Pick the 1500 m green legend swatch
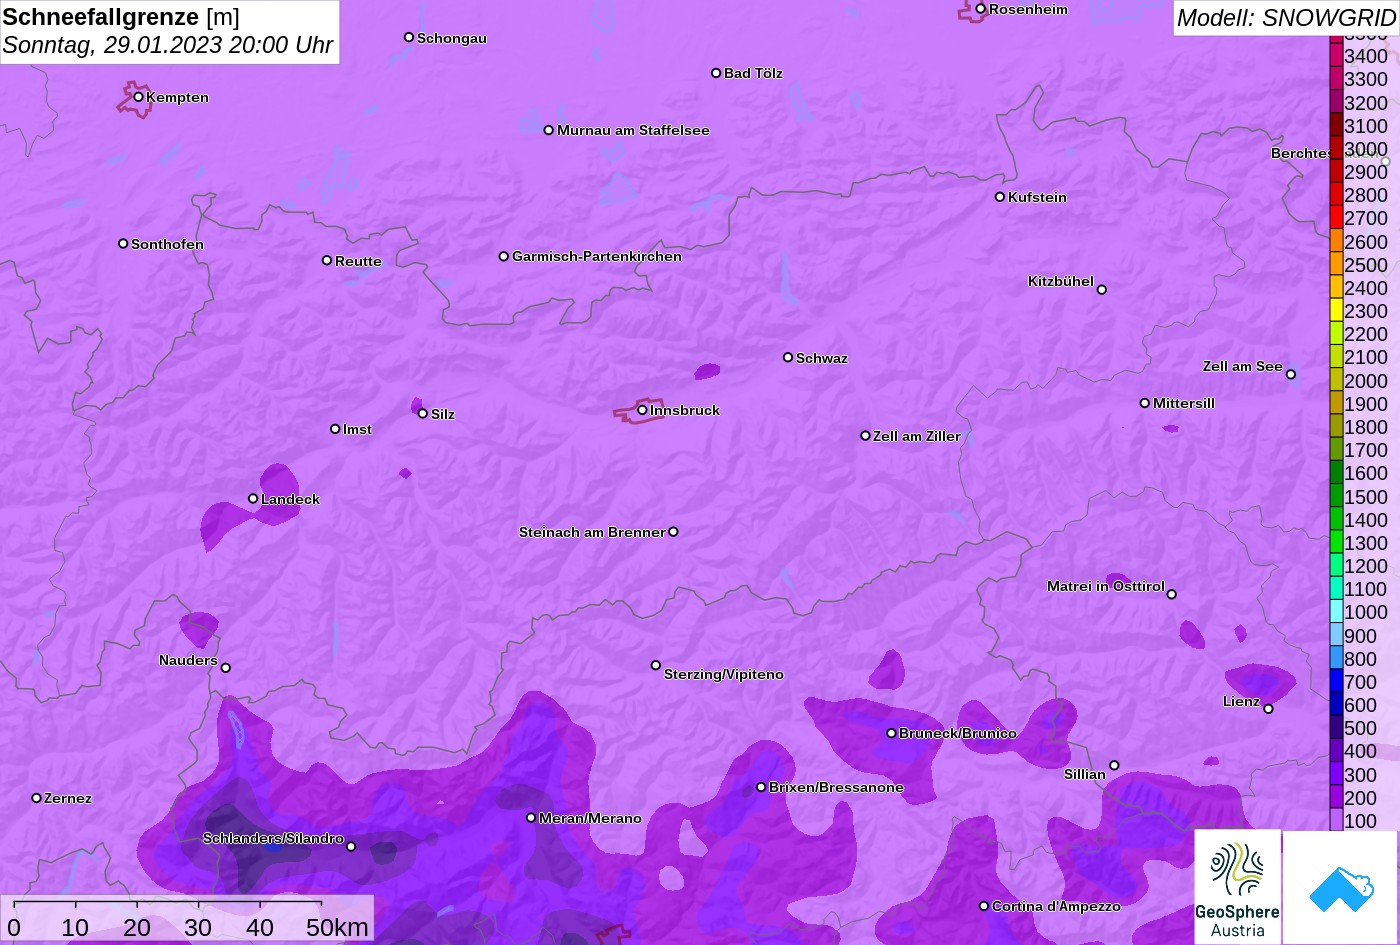 (x=1336, y=496)
